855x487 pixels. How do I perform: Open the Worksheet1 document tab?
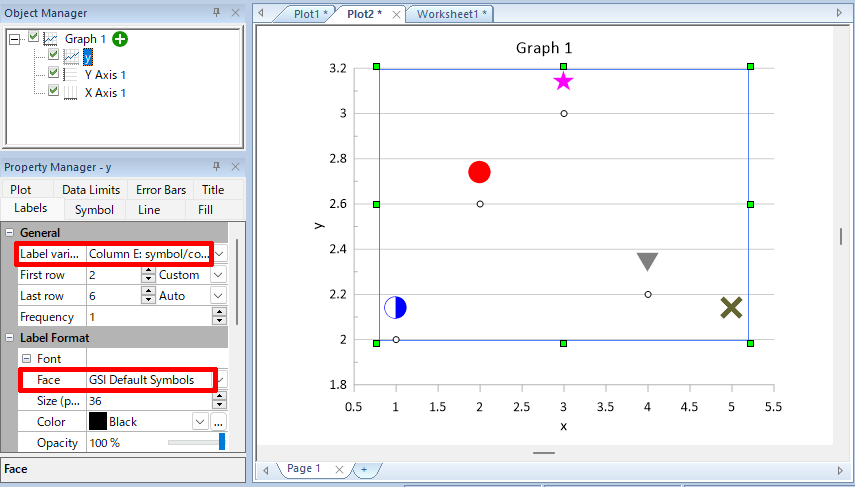click(452, 14)
